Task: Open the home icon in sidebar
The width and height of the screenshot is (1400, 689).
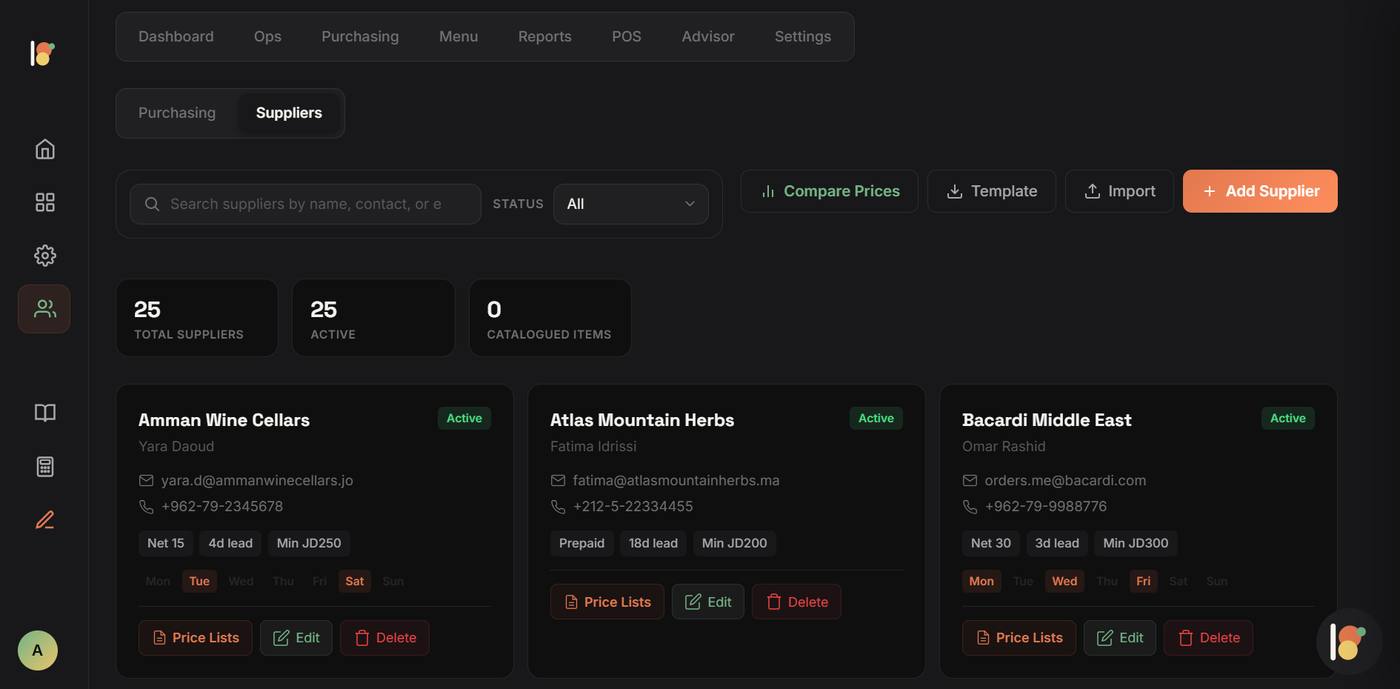Action: 45,149
